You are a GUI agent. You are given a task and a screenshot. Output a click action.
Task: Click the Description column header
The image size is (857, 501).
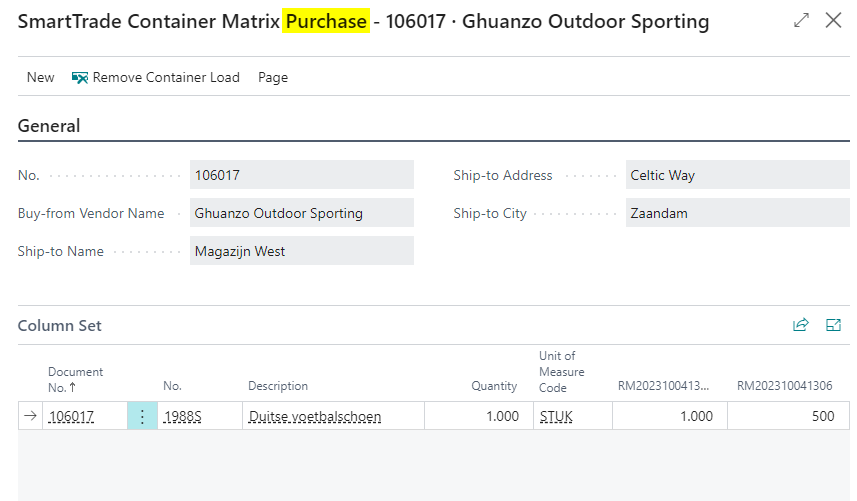(x=278, y=386)
